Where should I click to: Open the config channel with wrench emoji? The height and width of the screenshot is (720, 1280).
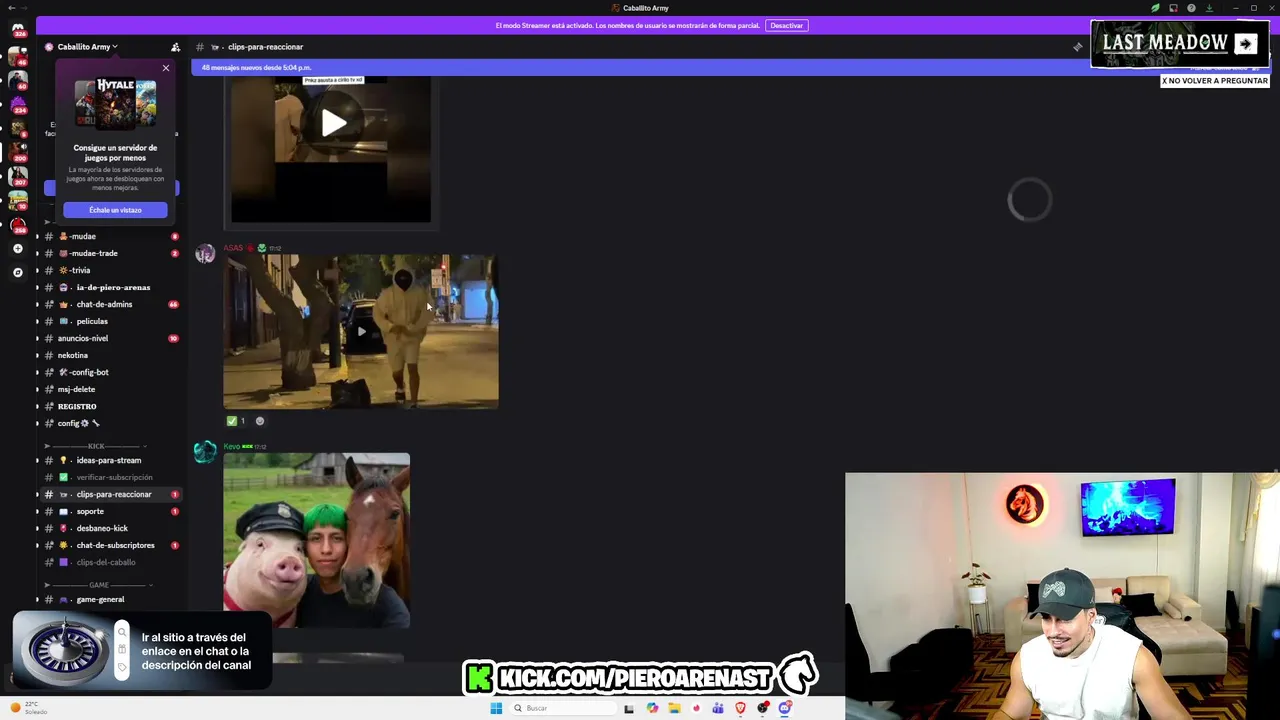point(110,423)
